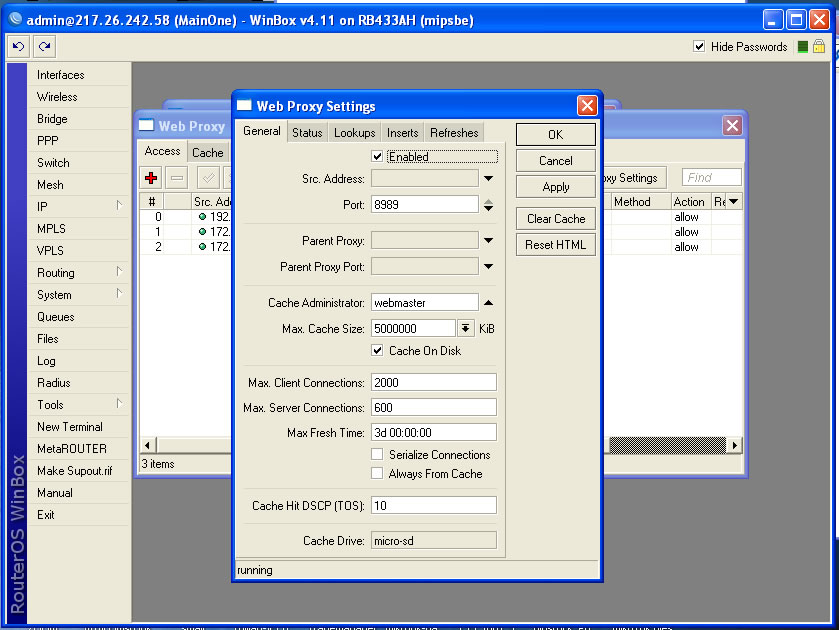Expand the Parent Proxy field arrow
Viewport: 839px width, 630px height.
(489, 240)
